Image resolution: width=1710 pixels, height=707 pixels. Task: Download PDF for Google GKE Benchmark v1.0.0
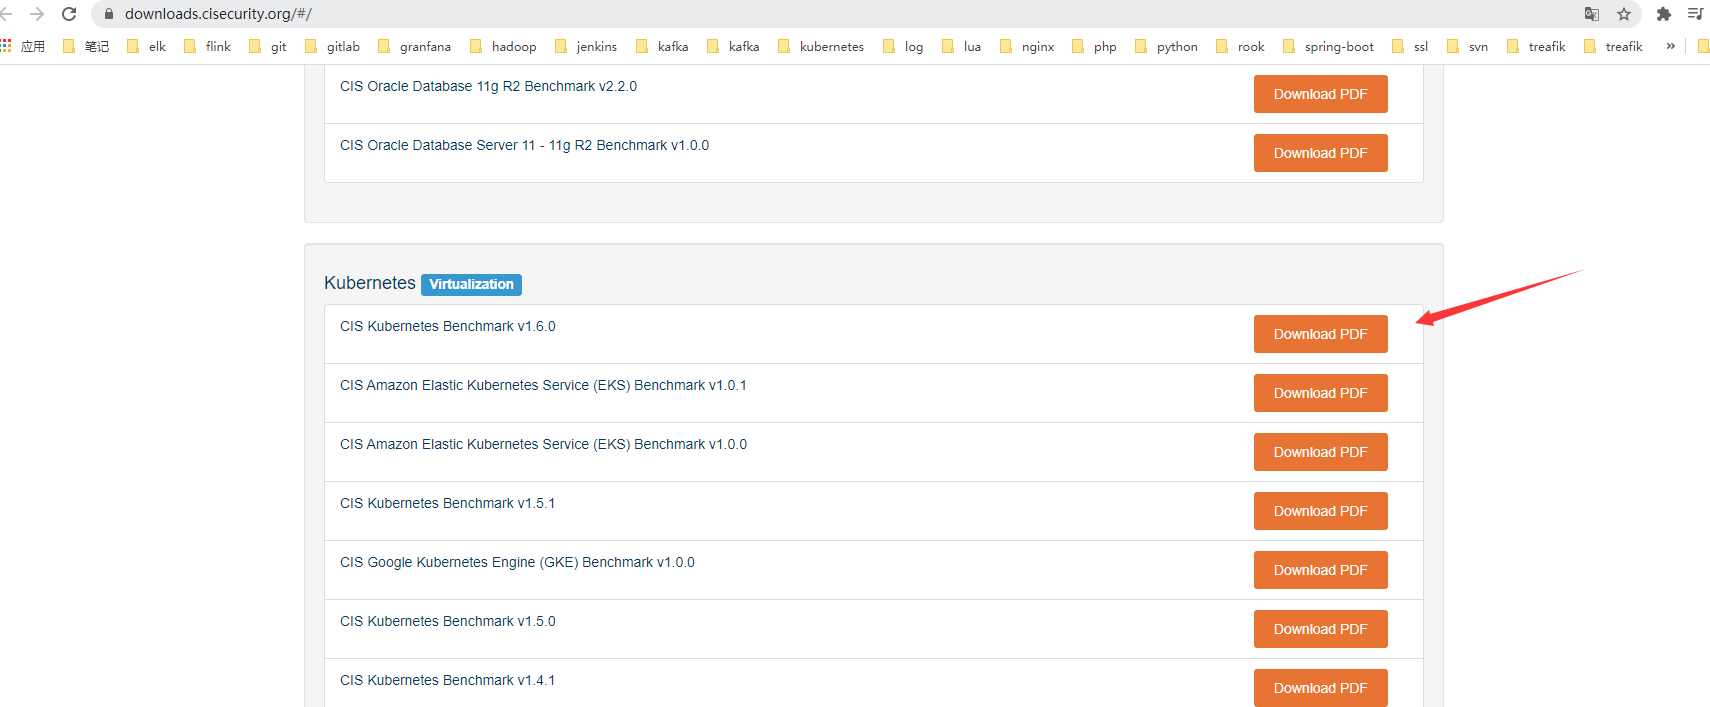pos(1320,570)
